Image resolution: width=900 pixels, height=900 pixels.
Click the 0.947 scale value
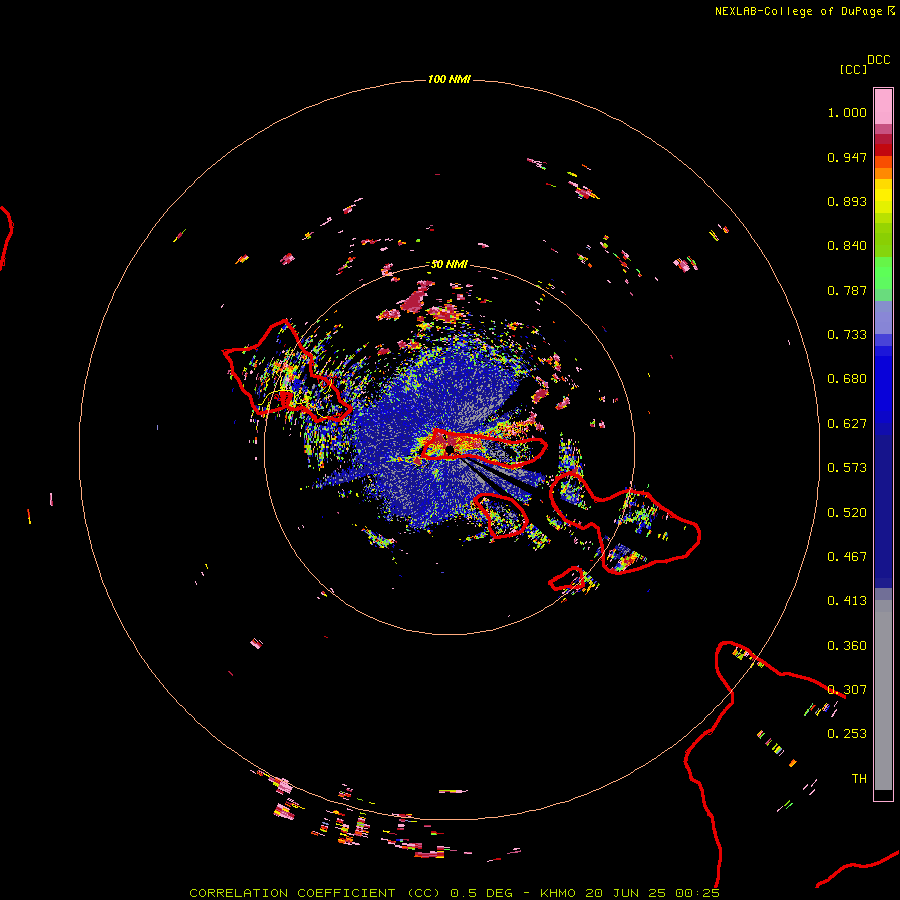tap(847, 157)
